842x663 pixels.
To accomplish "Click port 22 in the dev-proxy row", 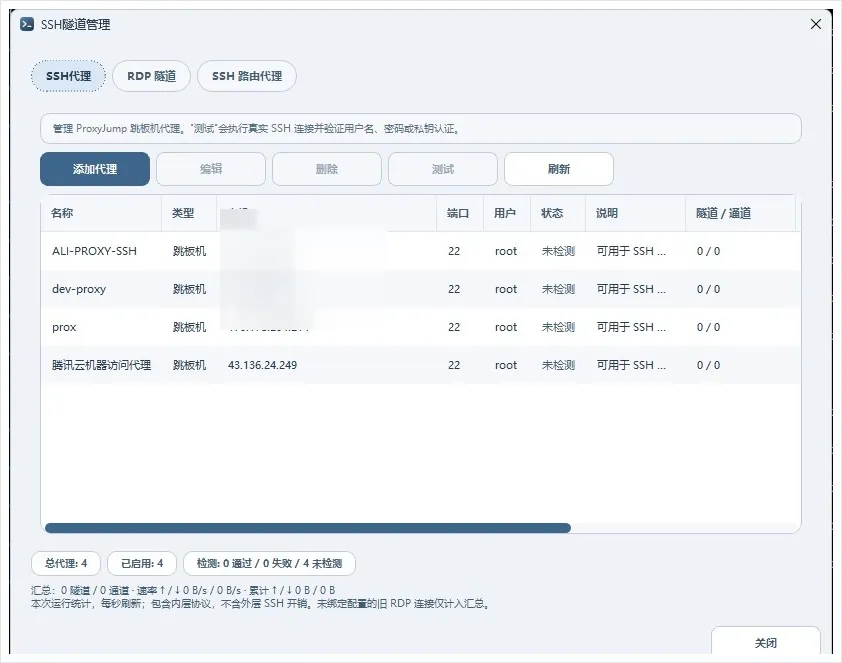I will (454, 289).
